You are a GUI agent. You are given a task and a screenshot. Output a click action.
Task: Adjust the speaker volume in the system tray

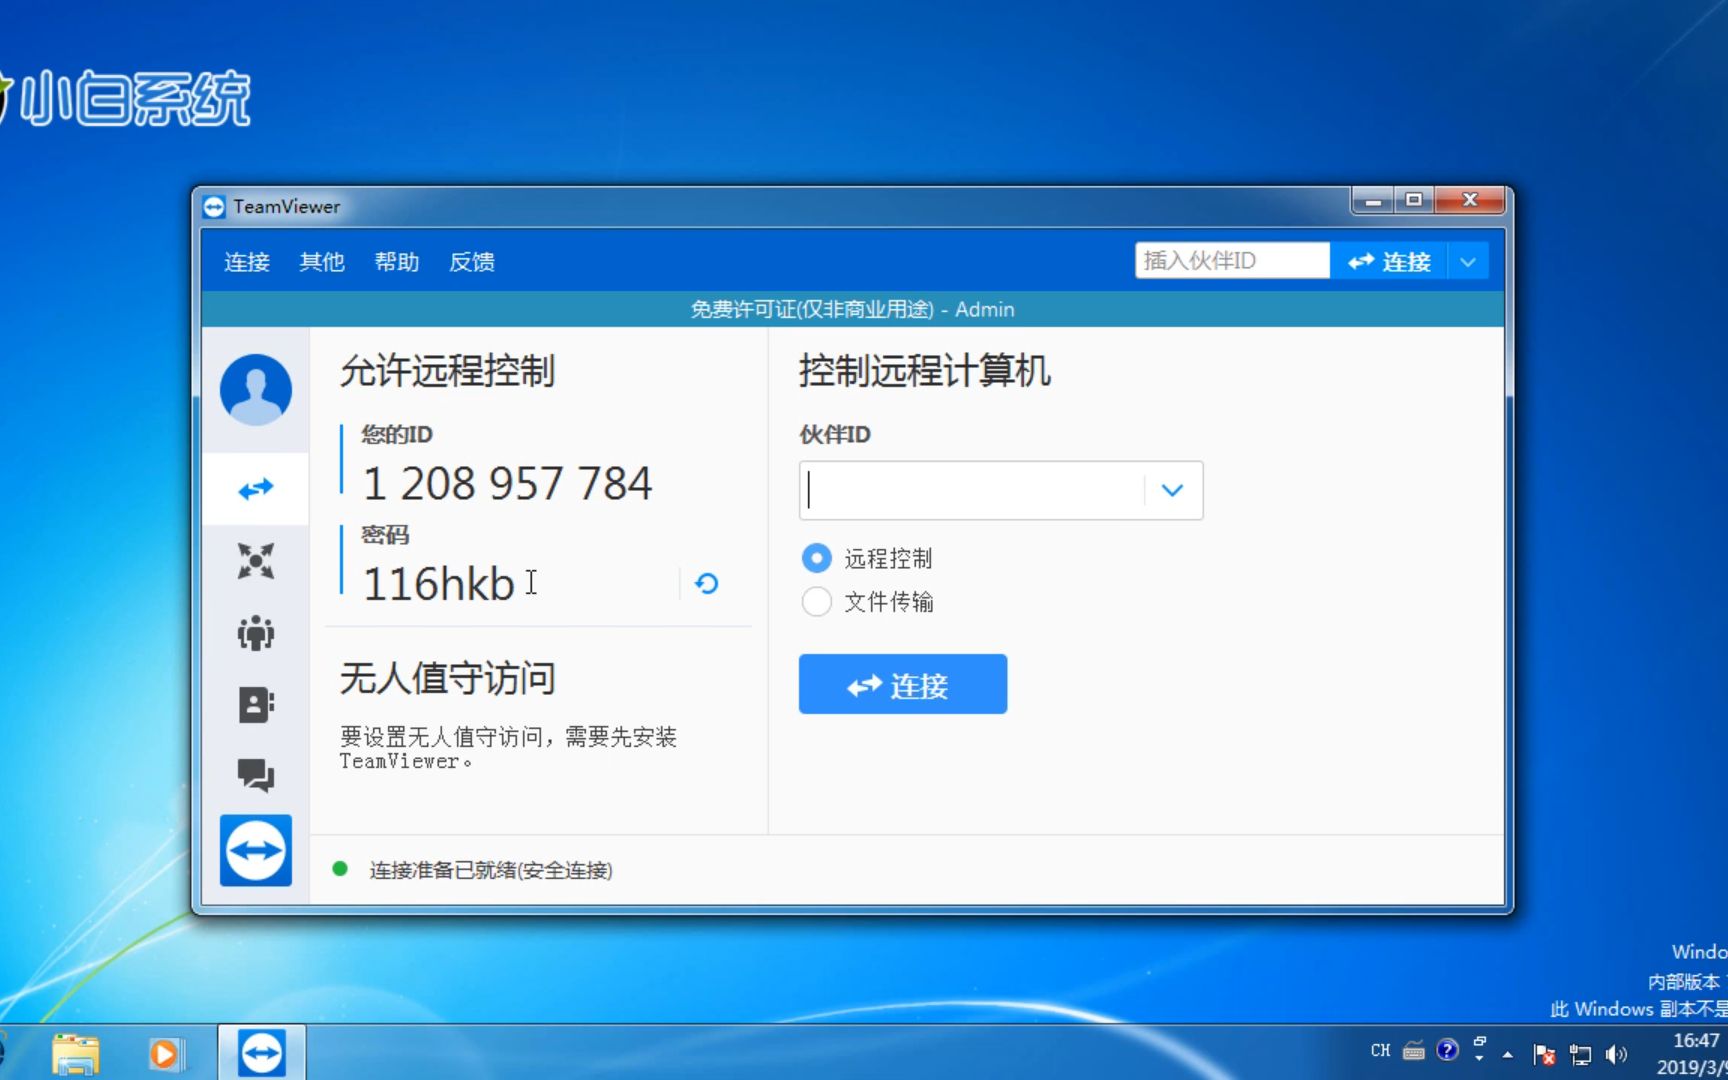tap(1615, 1051)
